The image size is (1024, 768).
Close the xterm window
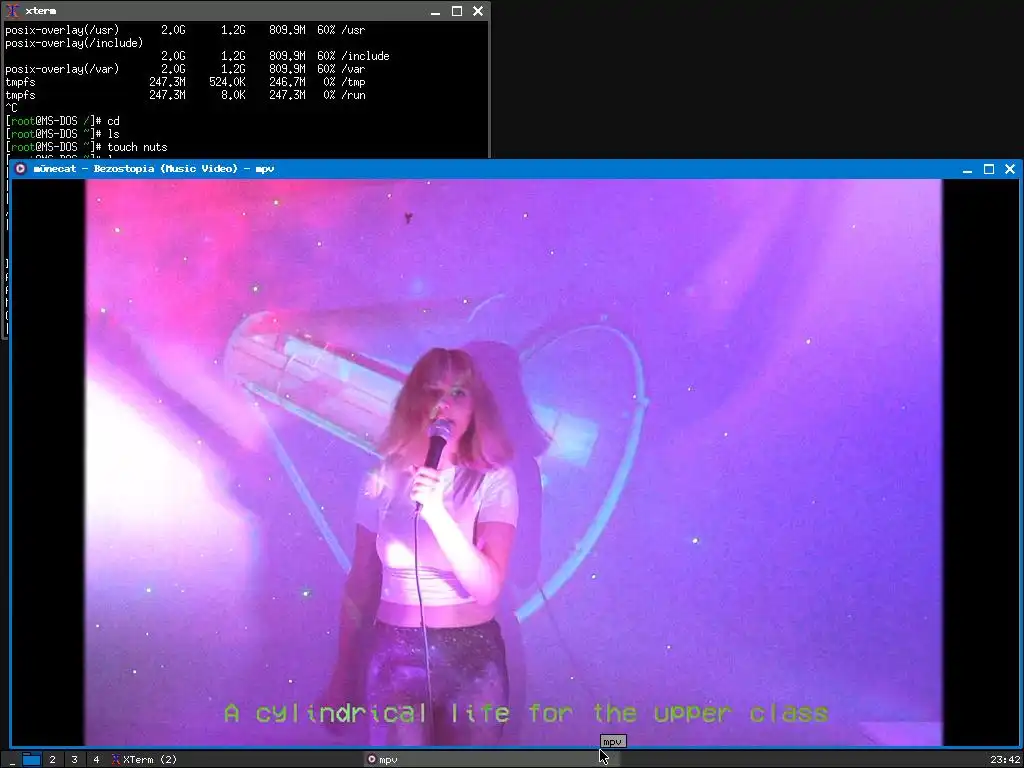[x=478, y=11]
